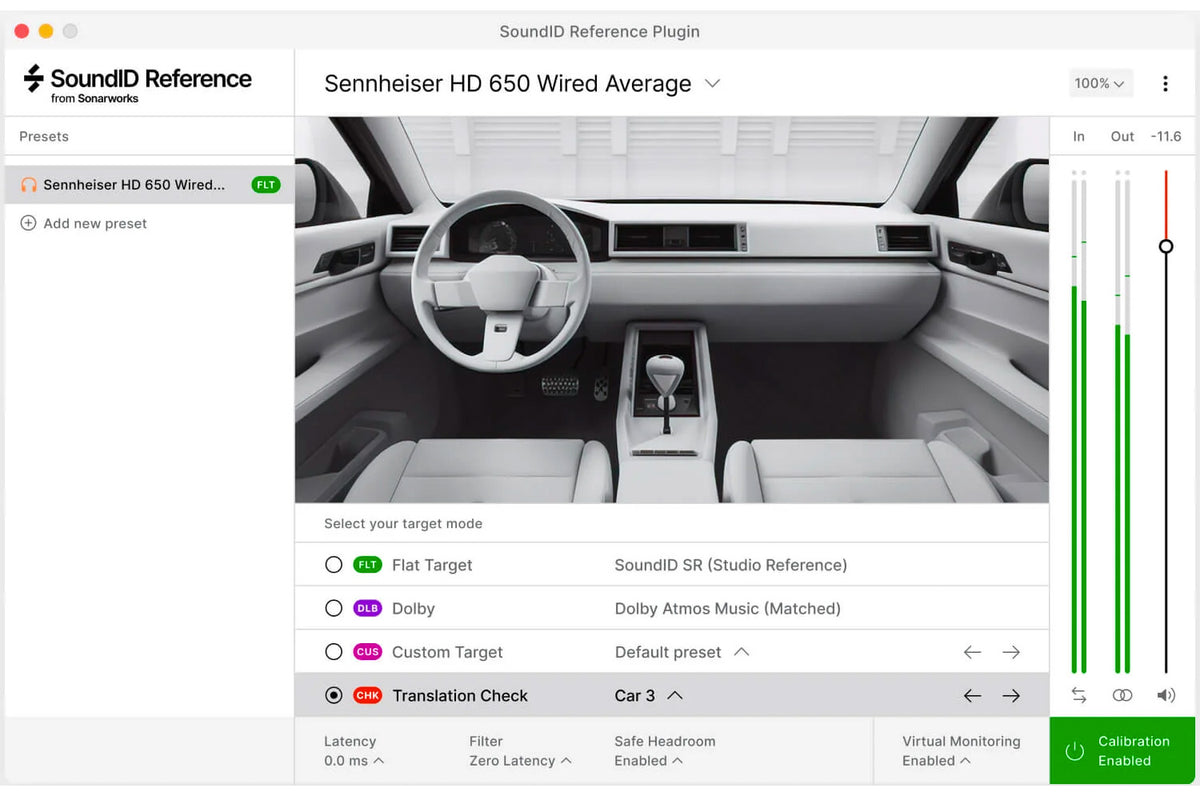The height and width of the screenshot is (800, 1200).
Task: Click the pink CUS Custom Target badge
Action: click(x=368, y=652)
